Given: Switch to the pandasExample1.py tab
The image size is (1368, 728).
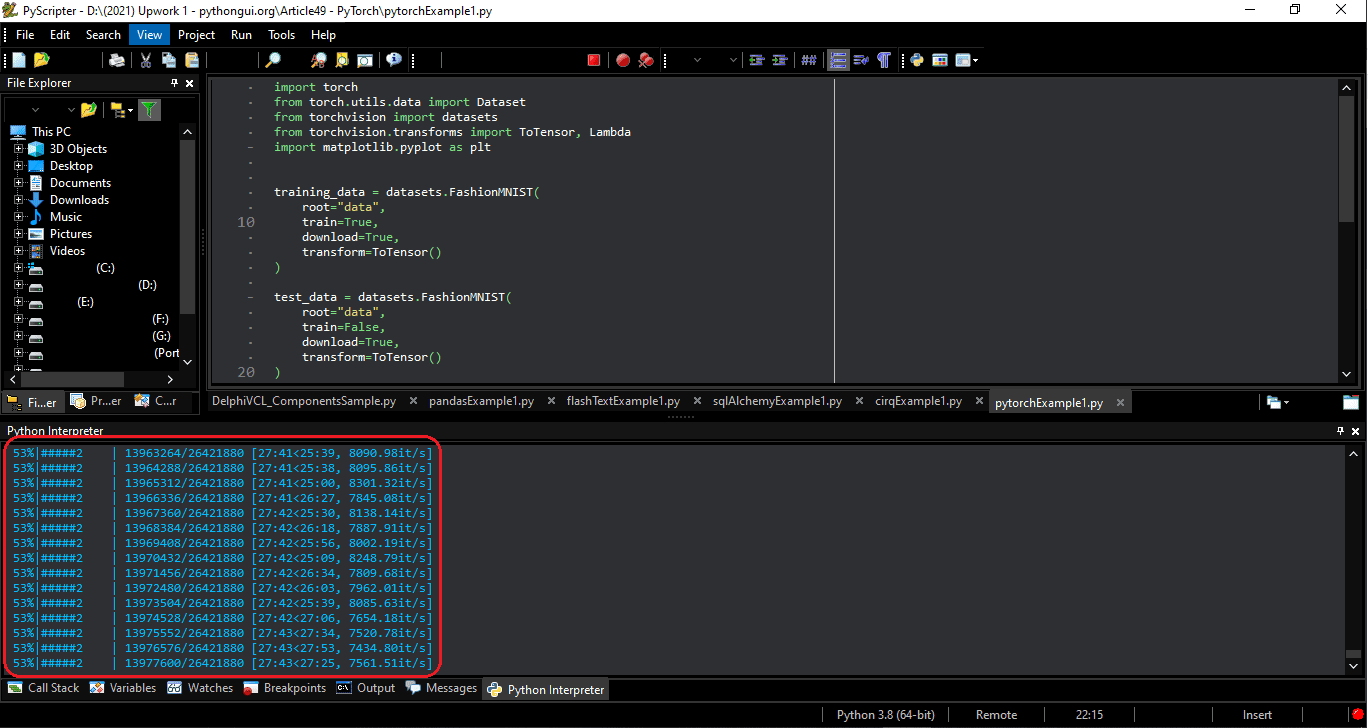Looking at the screenshot, I should tap(481, 401).
